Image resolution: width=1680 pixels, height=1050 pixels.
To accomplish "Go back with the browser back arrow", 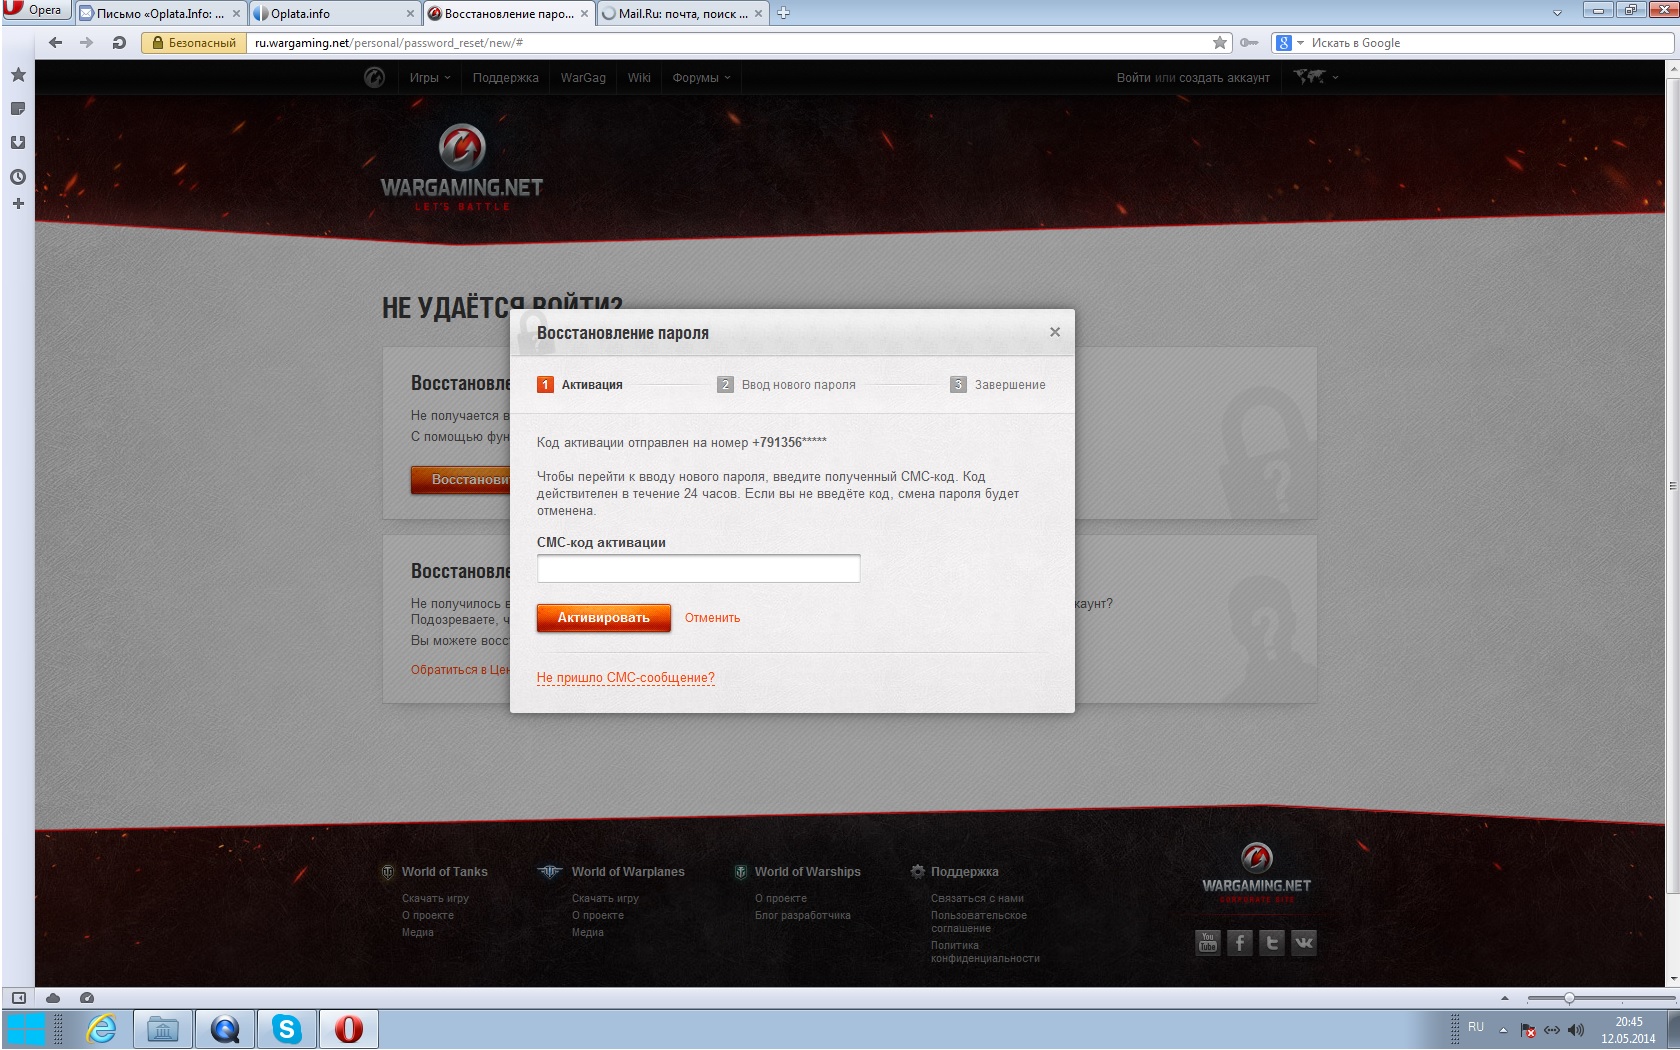I will click(x=55, y=43).
